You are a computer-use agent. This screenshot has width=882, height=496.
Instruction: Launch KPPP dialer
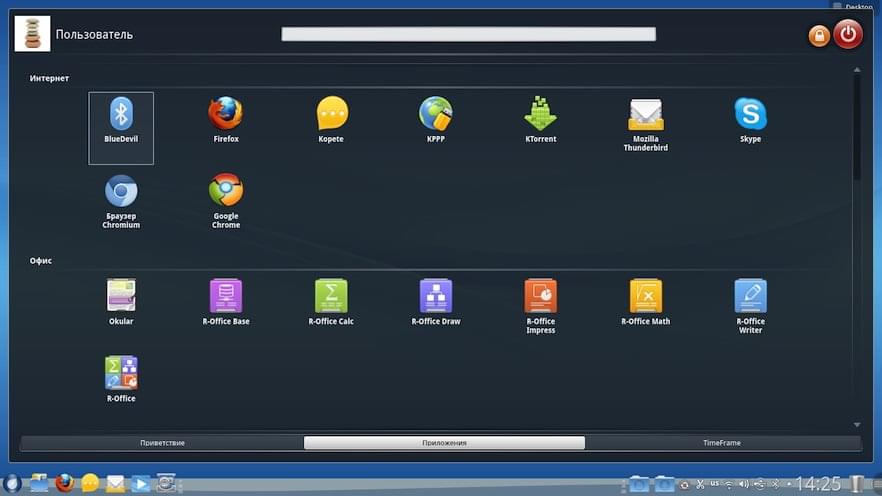coord(435,119)
